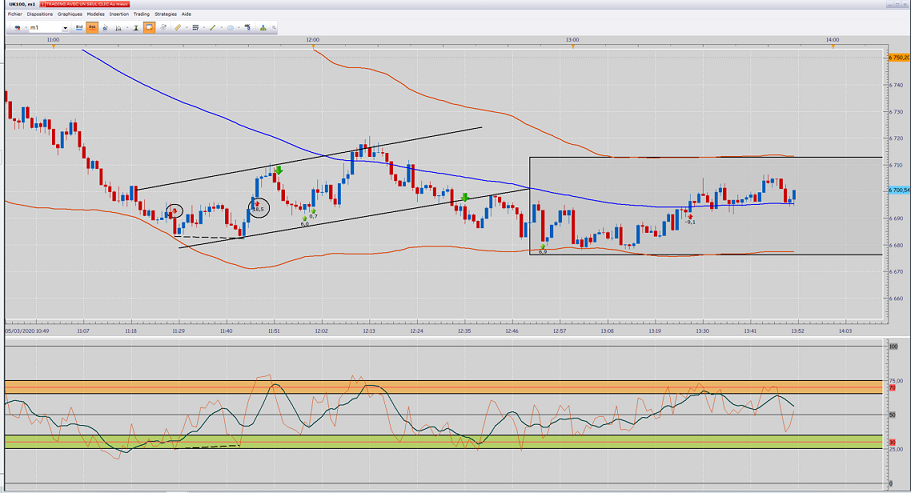Click the red one-click trading banner
Image resolution: width=911 pixels, height=493 pixels.
[x=84, y=4]
